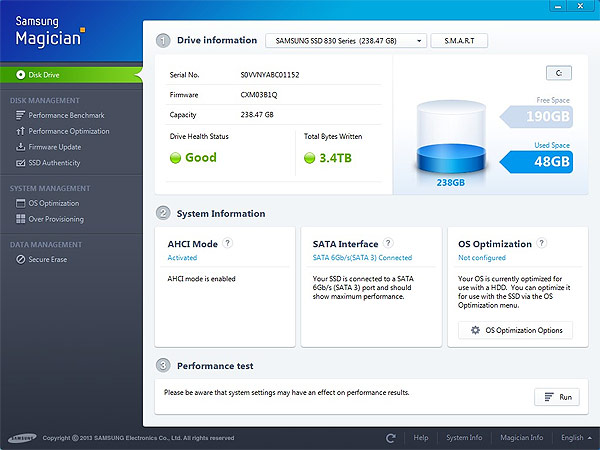Image resolution: width=600 pixels, height=450 pixels.
Task: Click the green Total Bytes Written indicator
Action: [309, 158]
